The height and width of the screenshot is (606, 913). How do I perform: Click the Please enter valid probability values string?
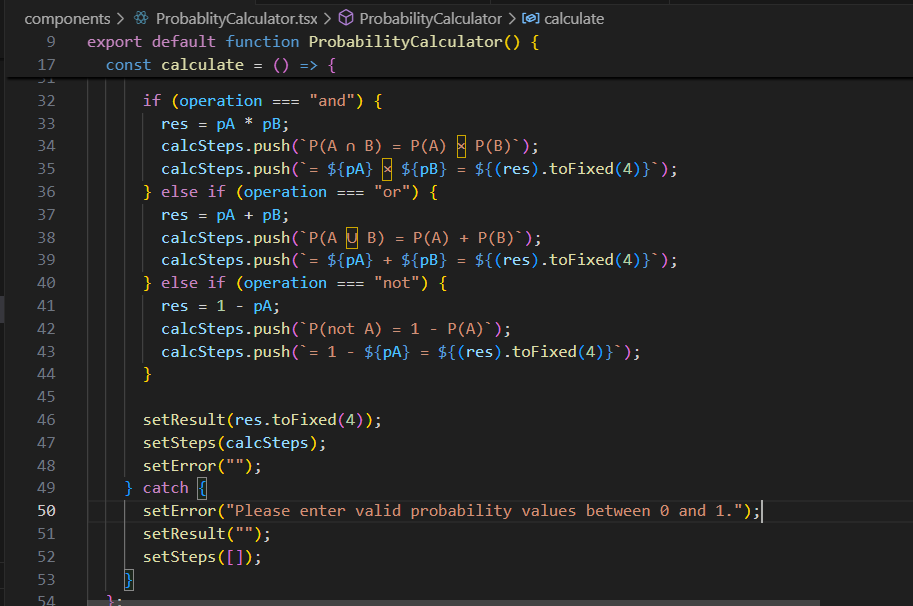484,511
